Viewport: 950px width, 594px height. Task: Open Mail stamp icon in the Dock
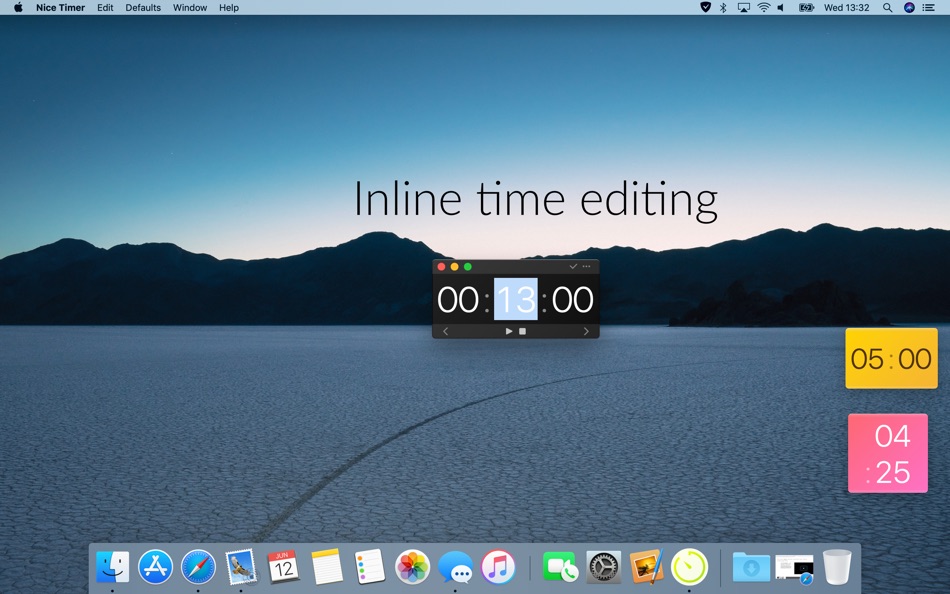(241, 567)
